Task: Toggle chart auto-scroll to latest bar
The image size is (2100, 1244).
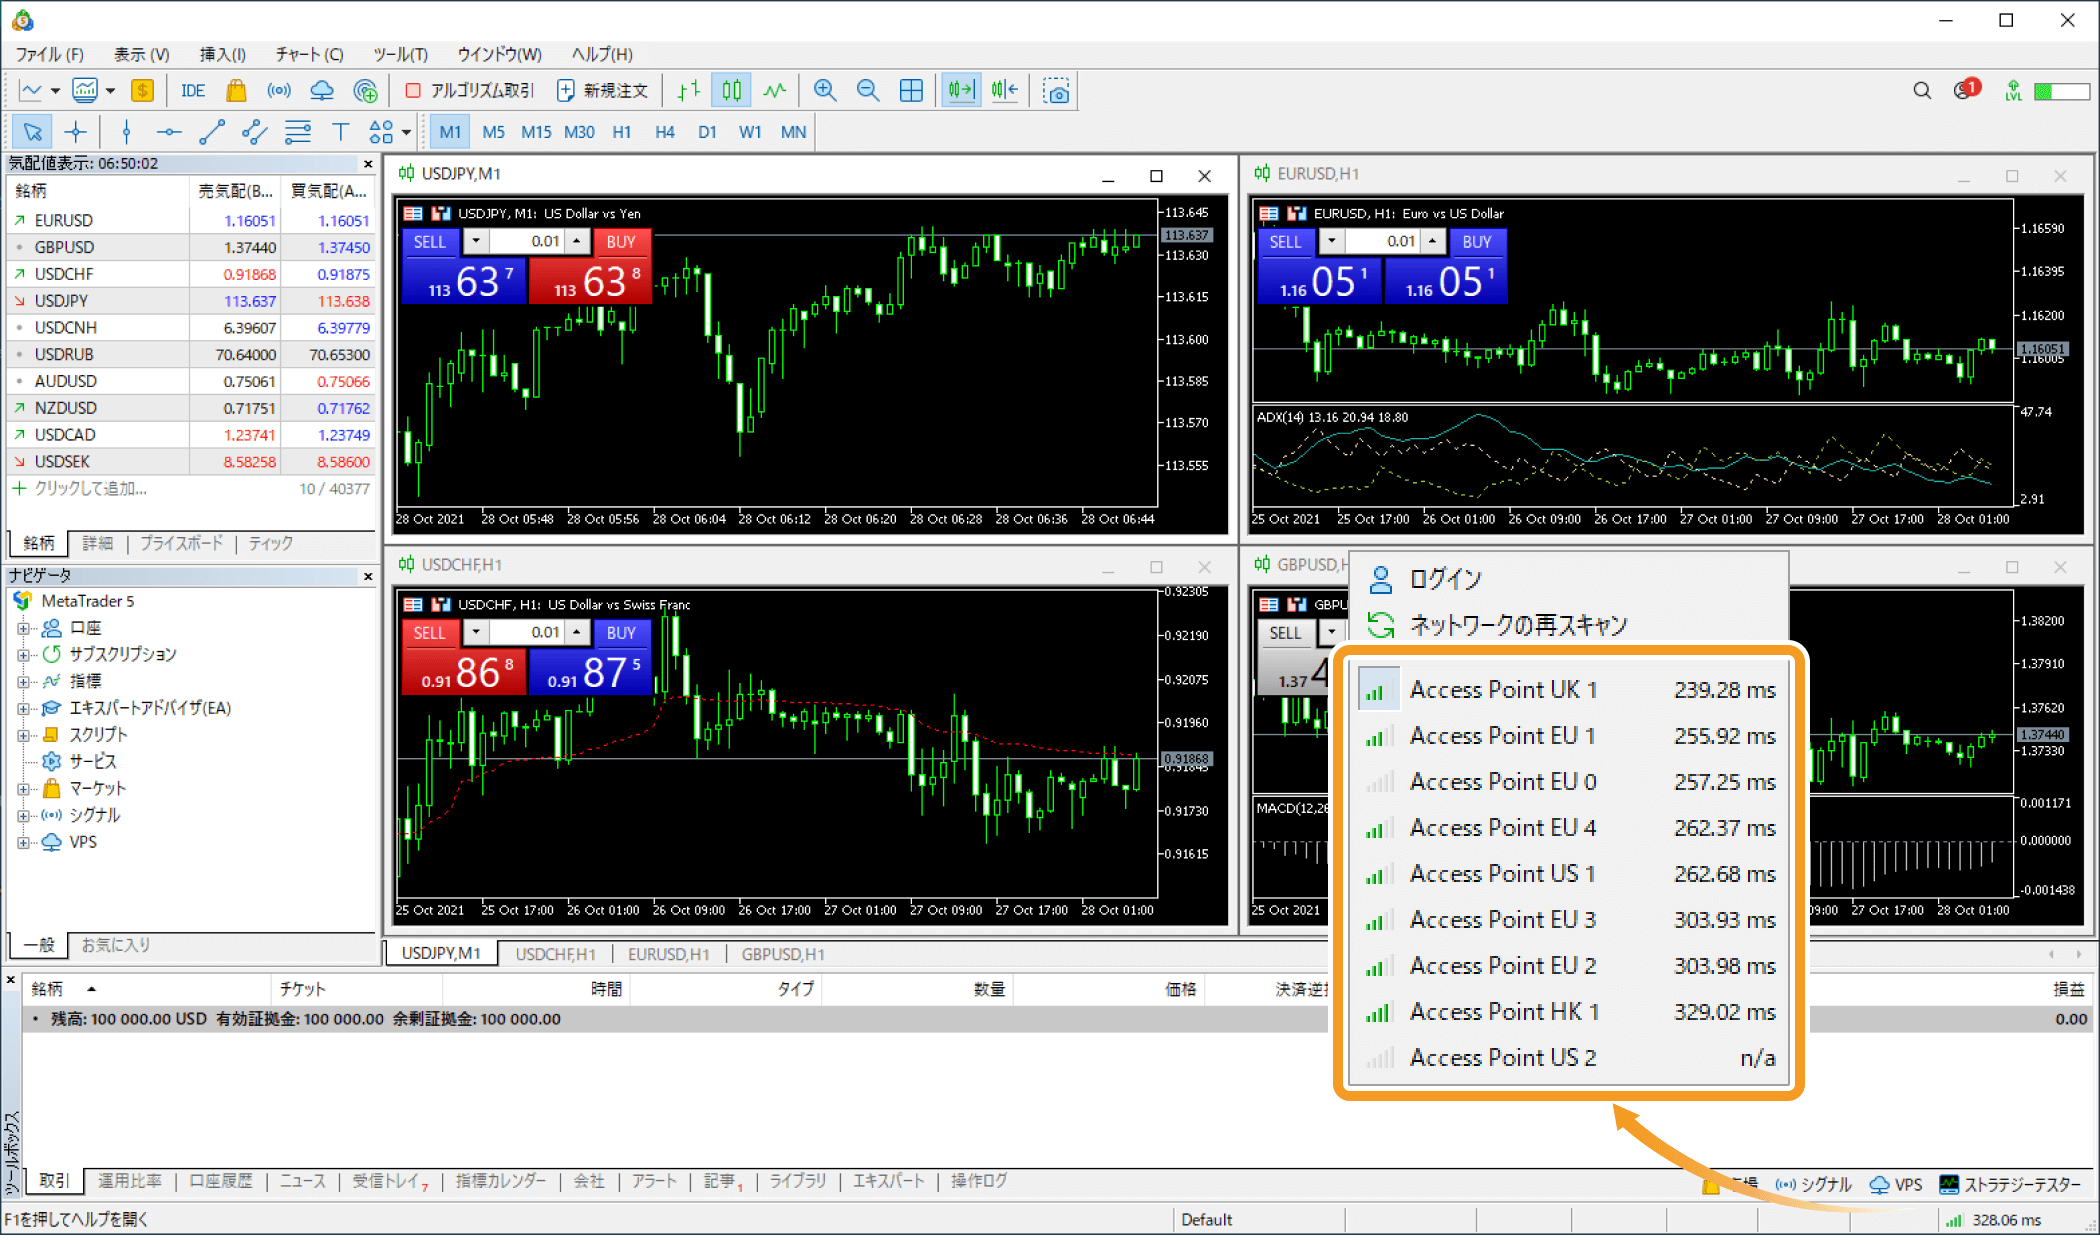Action: pos(960,91)
